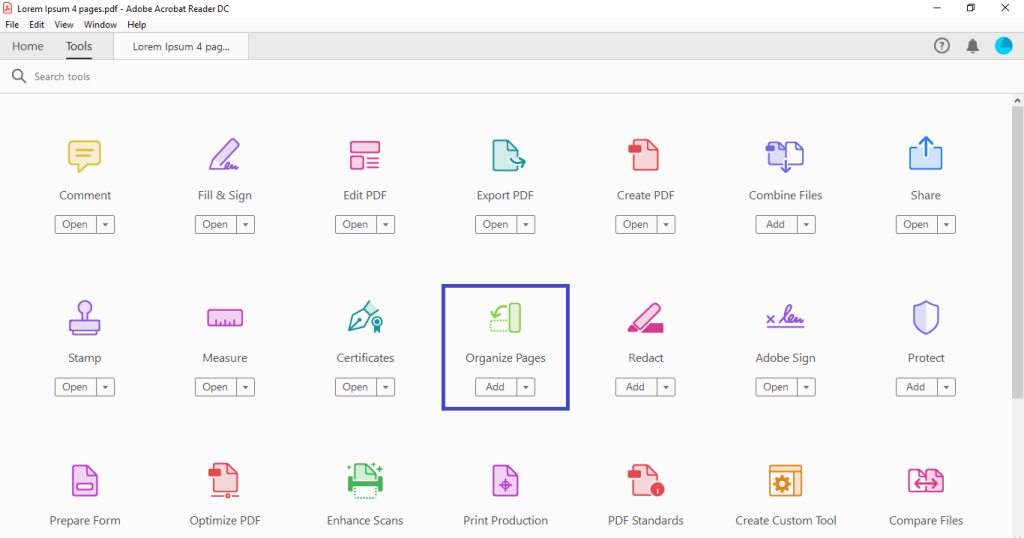Select the Fill & Sign pen icon
The image size is (1024, 538).
[x=224, y=155]
